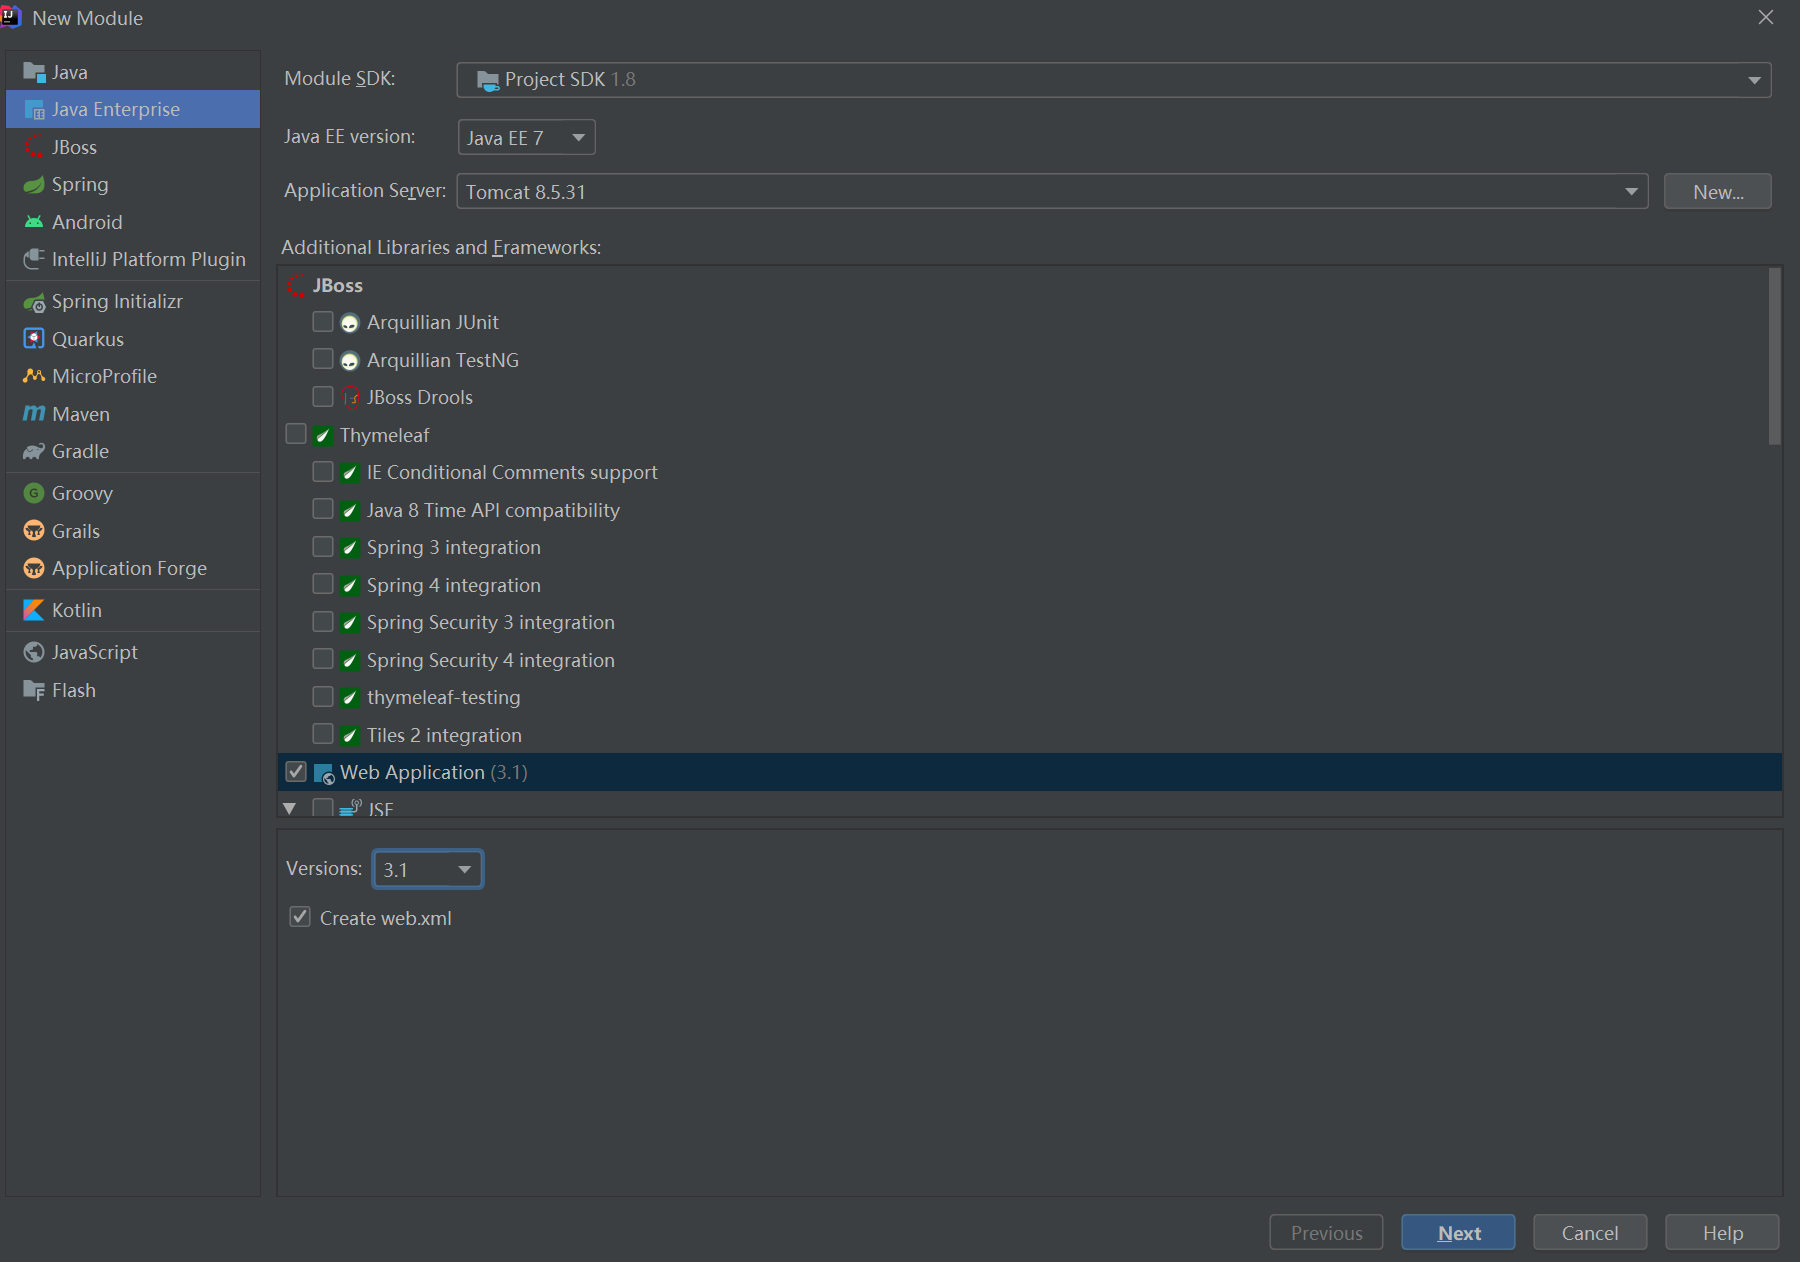This screenshot has height=1262, width=1800.
Task: Choose Gradle module type
Action: 133,451
